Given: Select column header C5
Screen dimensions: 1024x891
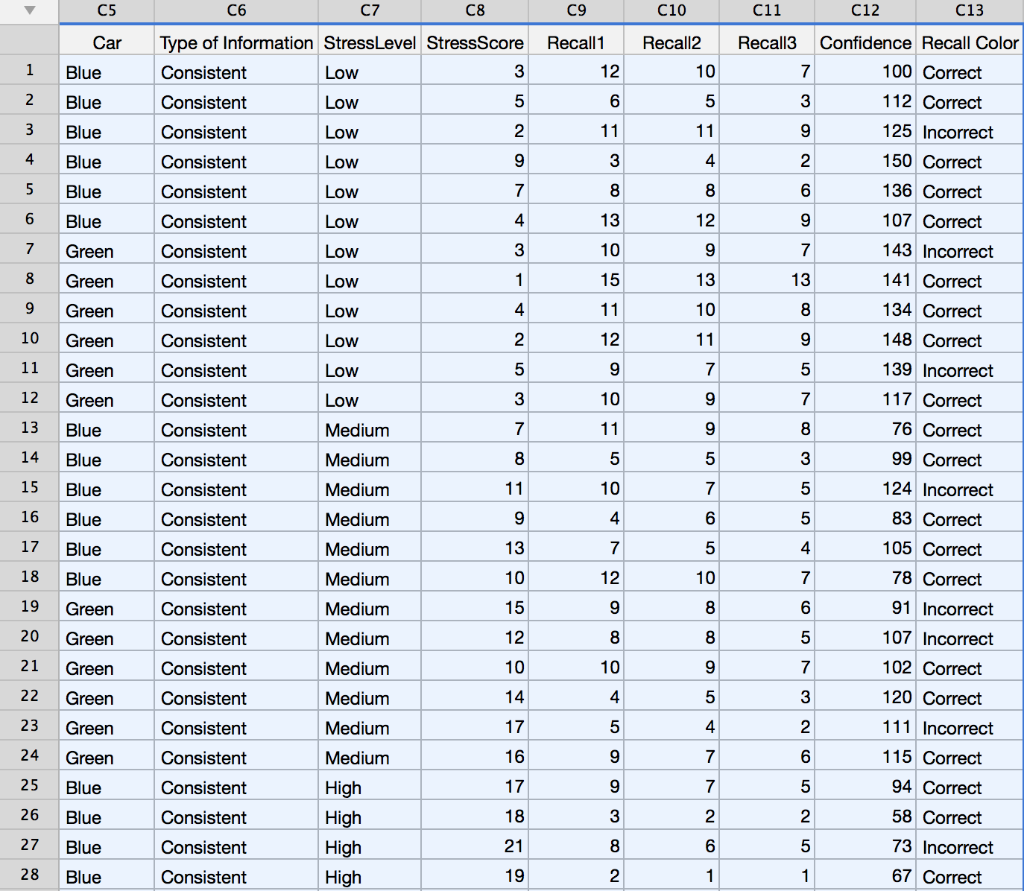Looking at the screenshot, I should click(x=105, y=11).
